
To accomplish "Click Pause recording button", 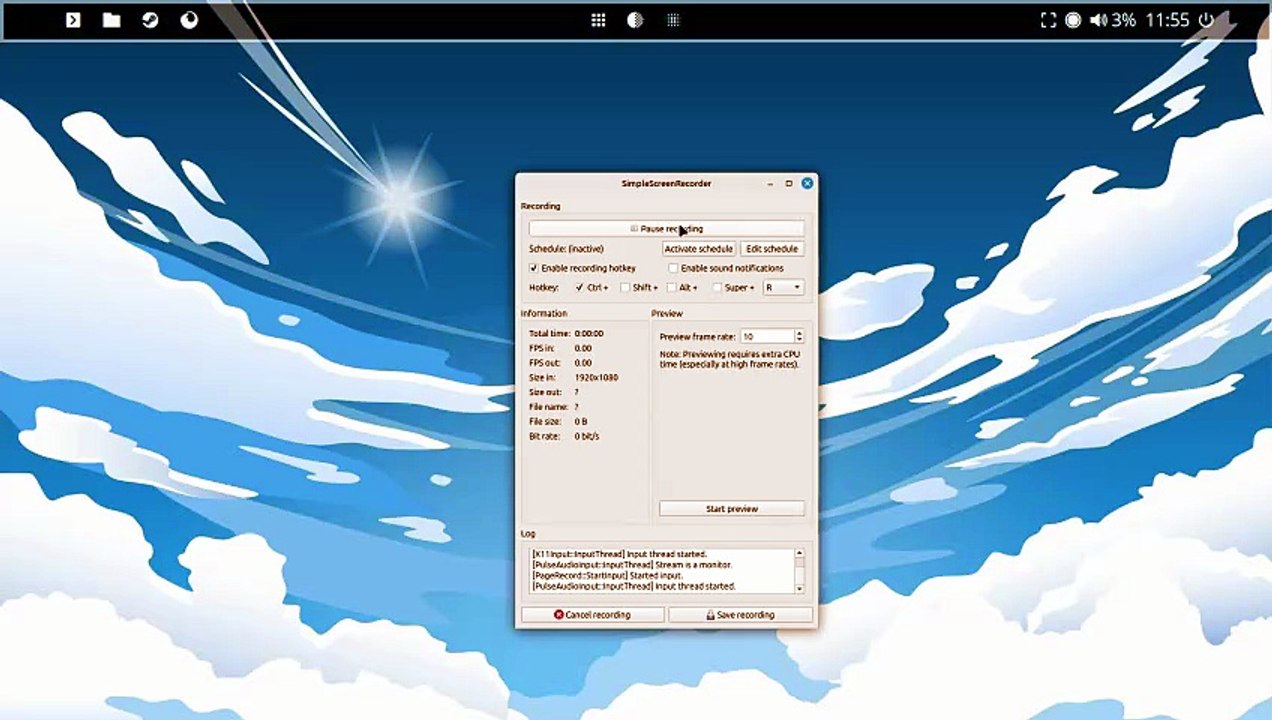I will click(666, 229).
